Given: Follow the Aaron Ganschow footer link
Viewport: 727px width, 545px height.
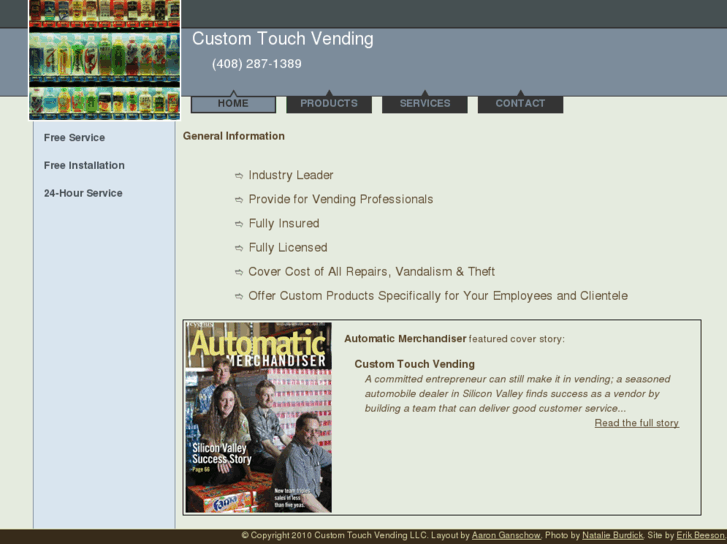Looking at the screenshot, I should [506, 535].
